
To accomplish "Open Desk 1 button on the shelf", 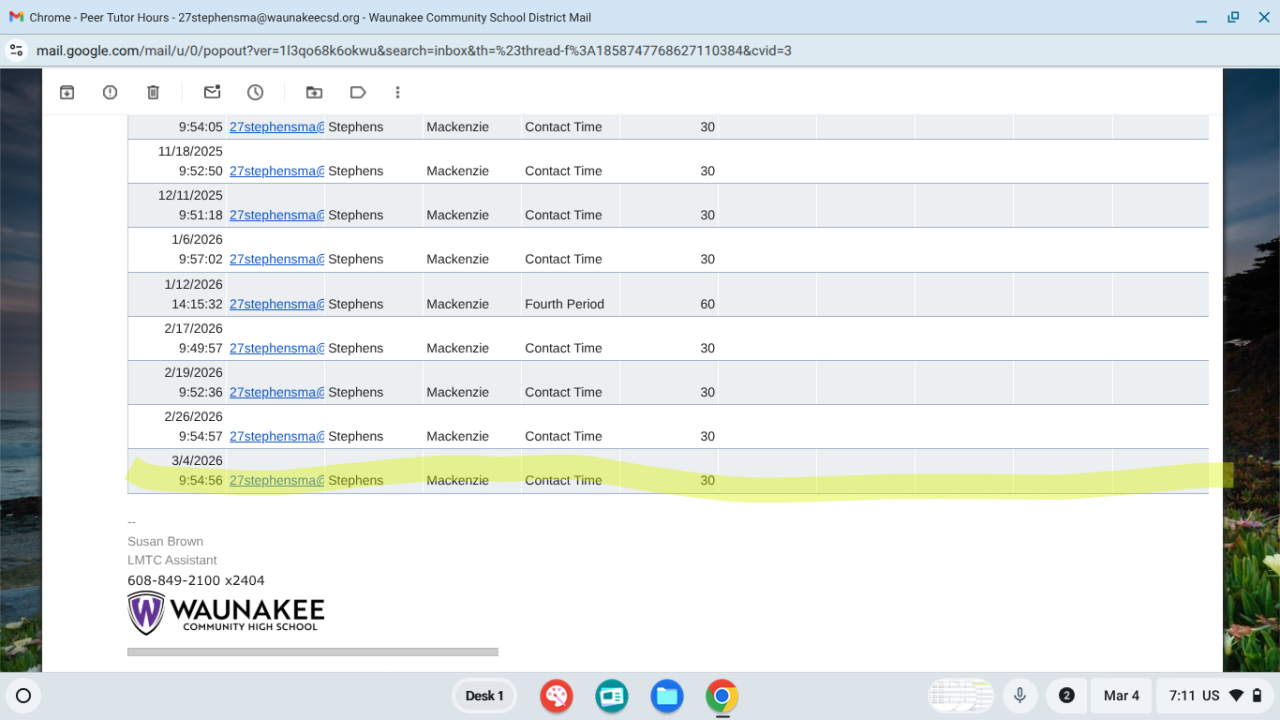I will [484, 696].
